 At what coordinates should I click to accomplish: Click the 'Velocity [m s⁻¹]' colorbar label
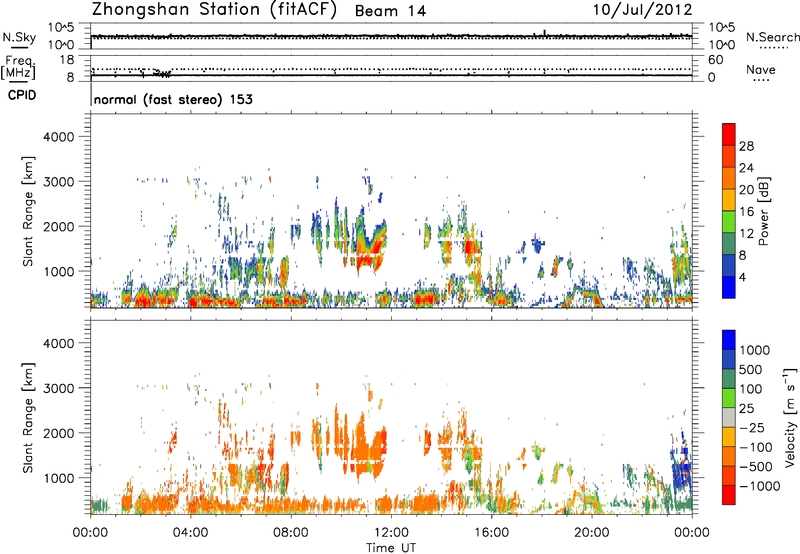click(791, 417)
